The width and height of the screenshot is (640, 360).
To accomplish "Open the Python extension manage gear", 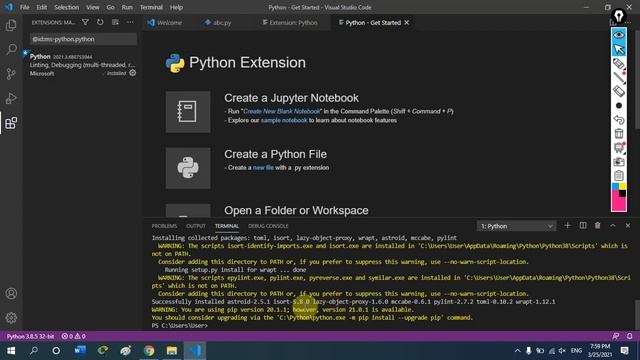I will point(133,73).
